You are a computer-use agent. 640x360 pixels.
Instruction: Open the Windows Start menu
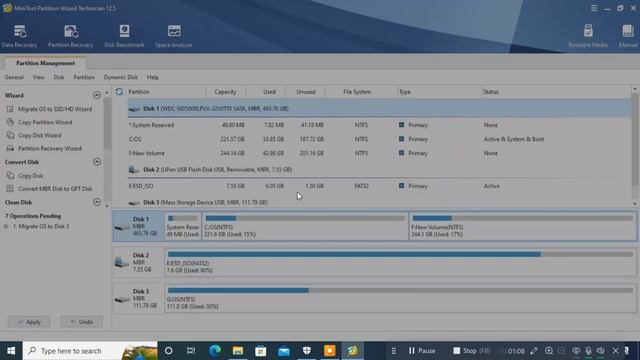pyautogui.click(x=11, y=351)
